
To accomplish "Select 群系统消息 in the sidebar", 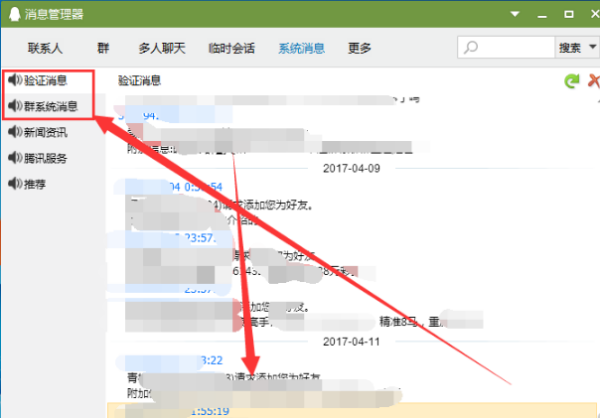I will tap(51, 106).
